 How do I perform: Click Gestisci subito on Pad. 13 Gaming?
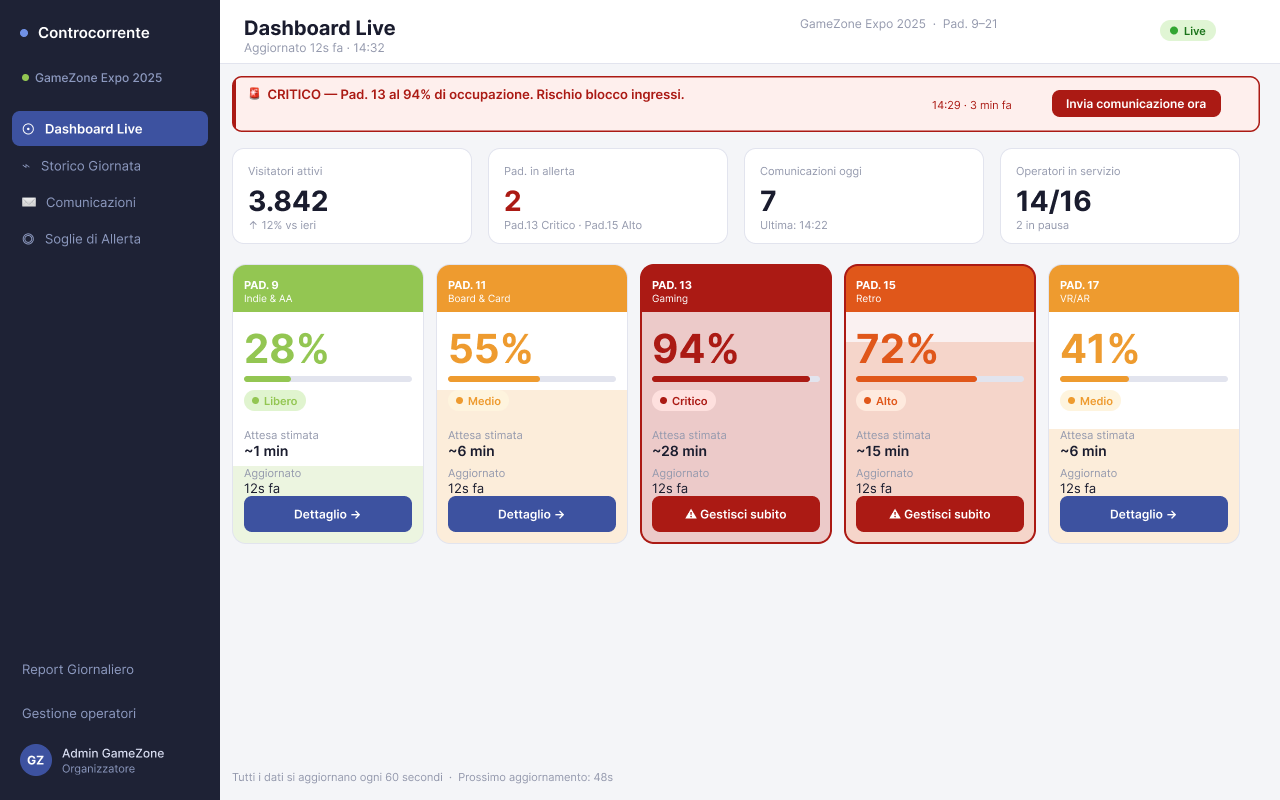click(736, 514)
